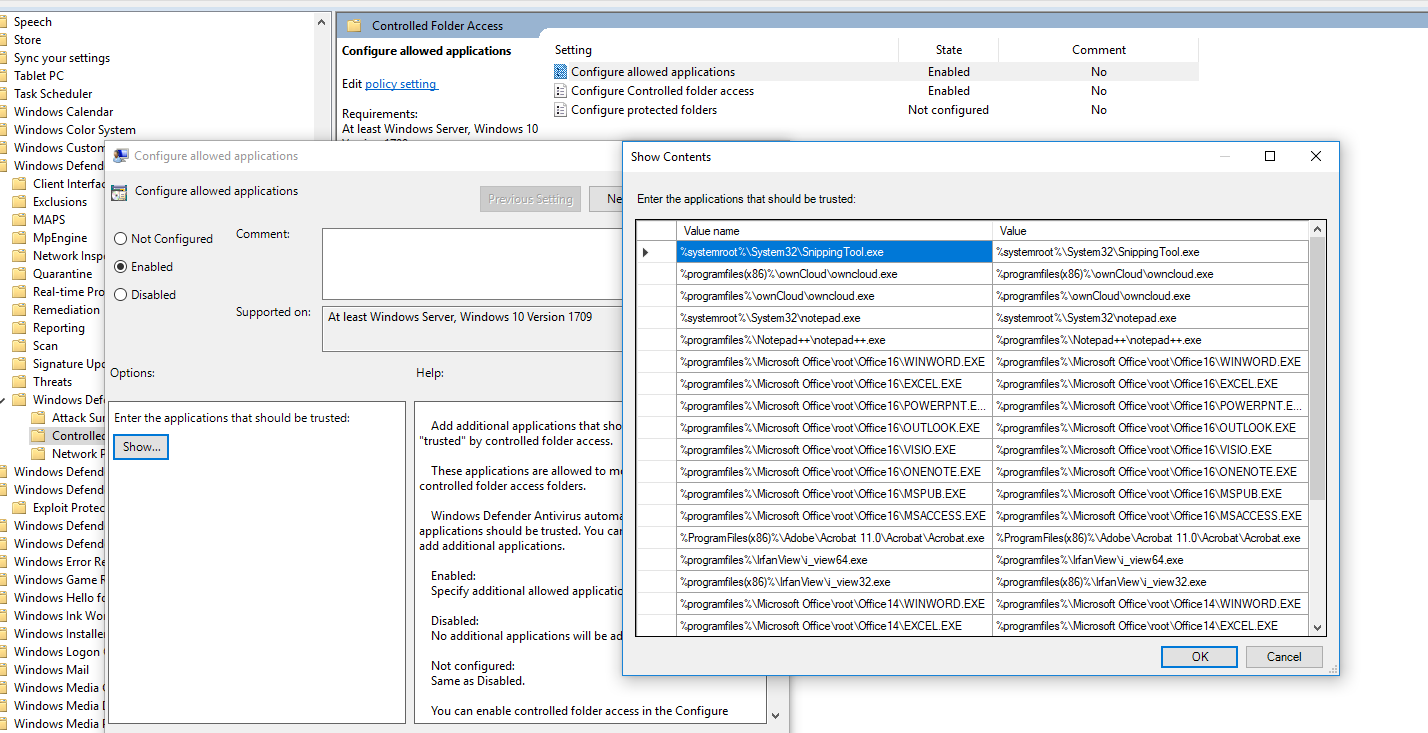Select Value cell for Office16\VISIO.EXE
Screen dimensions: 1428x733
1150,450
